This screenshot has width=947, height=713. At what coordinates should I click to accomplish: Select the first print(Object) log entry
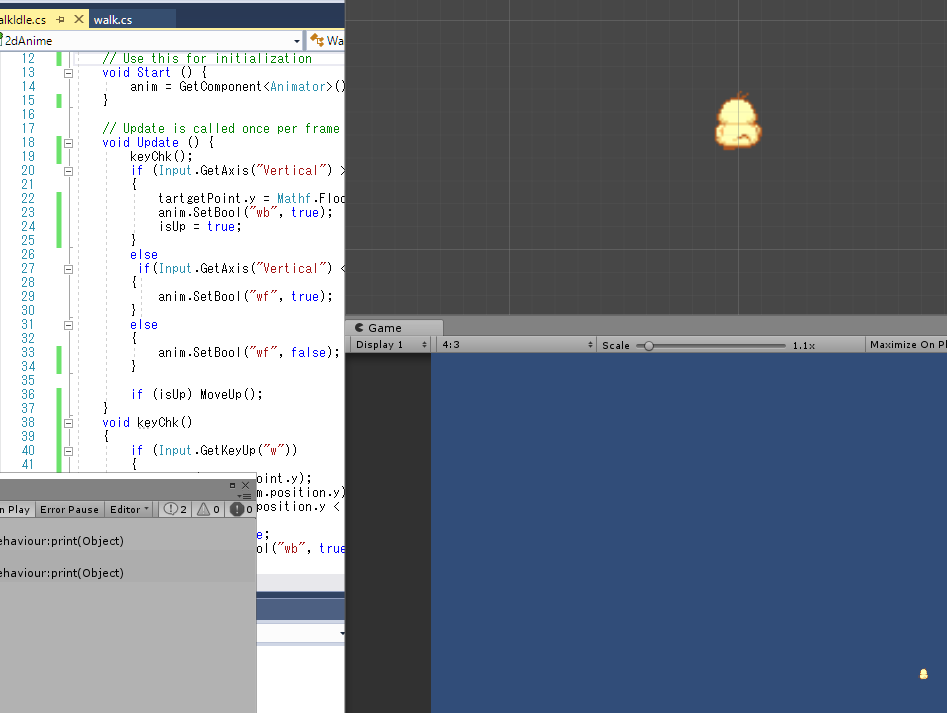pyautogui.click(x=128, y=541)
